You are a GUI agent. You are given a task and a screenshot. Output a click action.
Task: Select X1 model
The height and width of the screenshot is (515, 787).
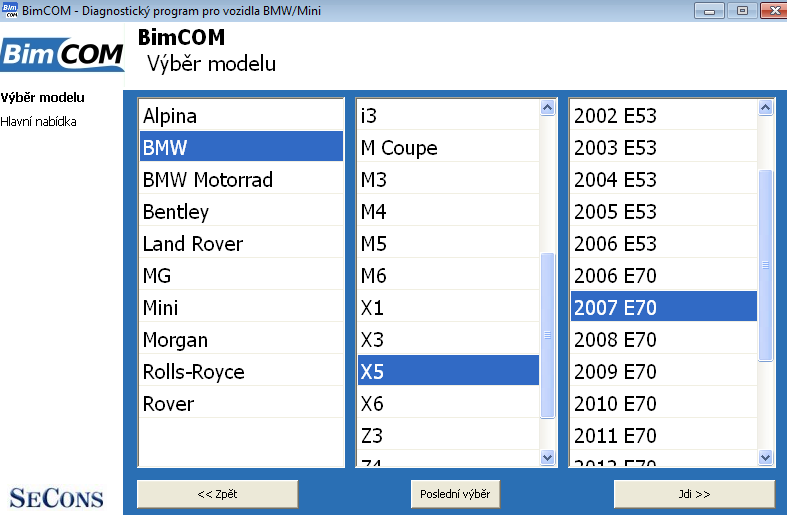(448, 307)
